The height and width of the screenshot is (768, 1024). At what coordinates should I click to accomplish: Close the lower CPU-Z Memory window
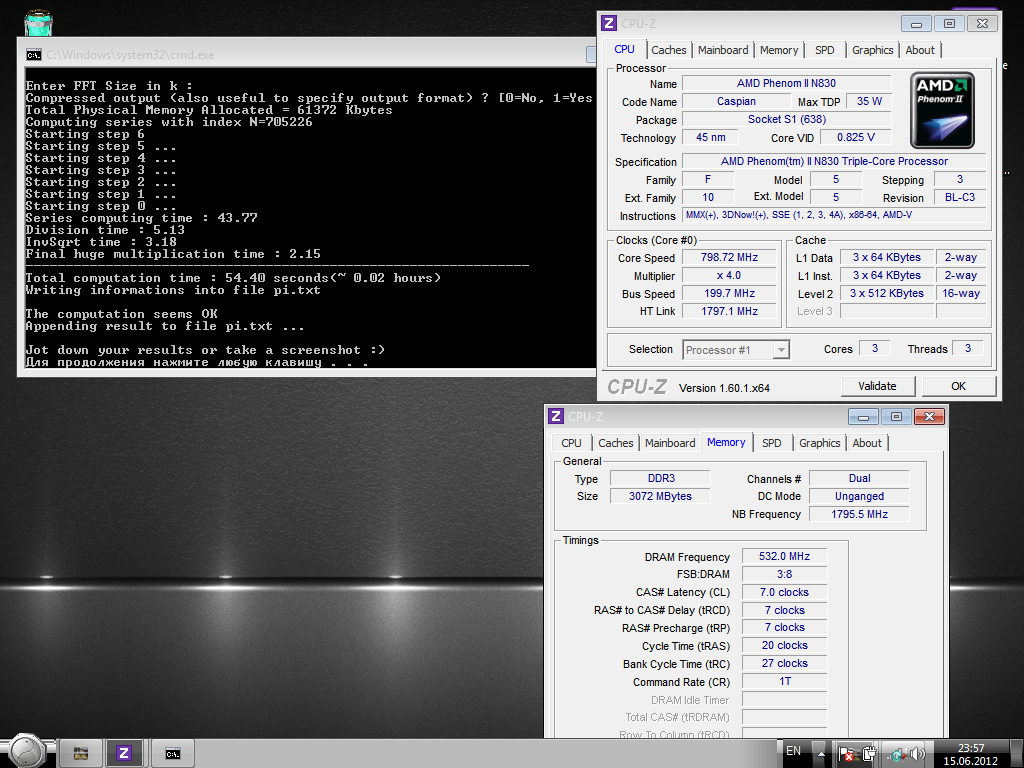tap(929, 417)
